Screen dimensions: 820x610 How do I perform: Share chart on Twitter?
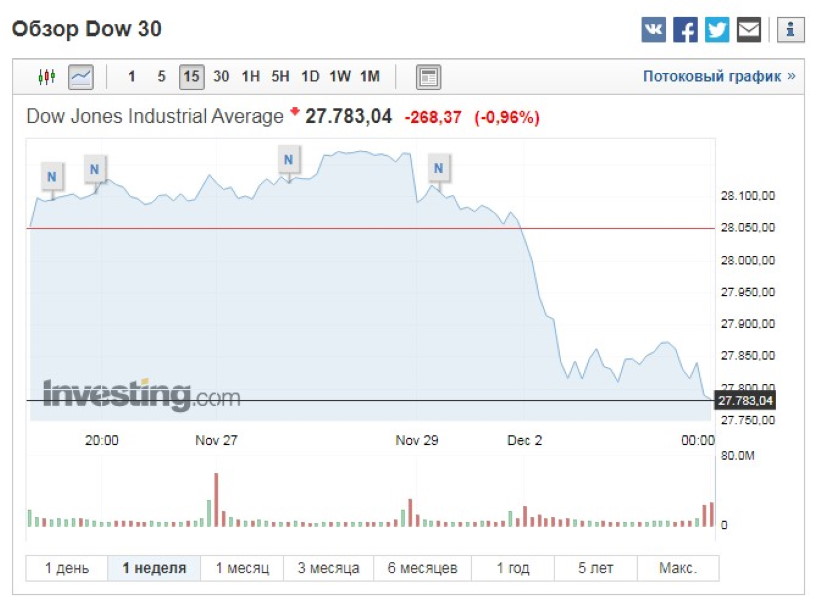tap(717, 30)
